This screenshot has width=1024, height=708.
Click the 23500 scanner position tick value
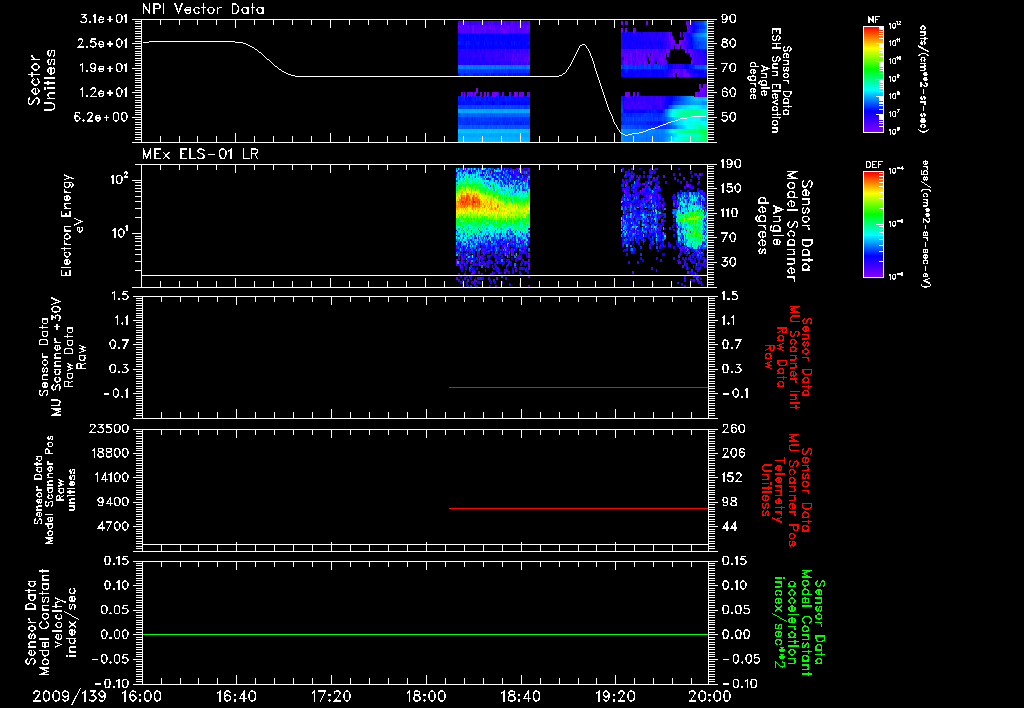[x=108, y=428]
